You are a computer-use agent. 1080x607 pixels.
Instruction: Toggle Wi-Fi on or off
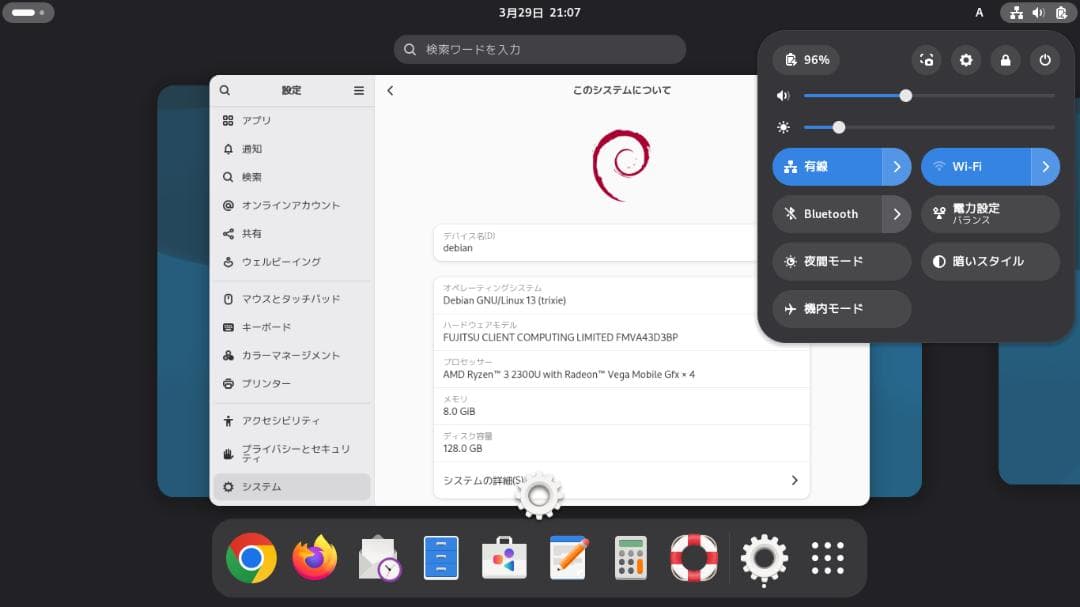(976, 167)
